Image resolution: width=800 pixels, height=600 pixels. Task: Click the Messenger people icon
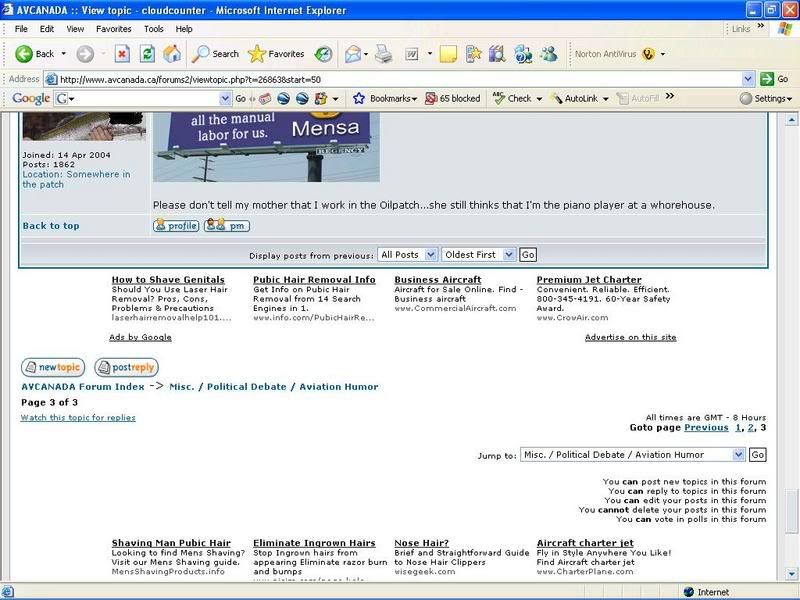tap(548, 54)
